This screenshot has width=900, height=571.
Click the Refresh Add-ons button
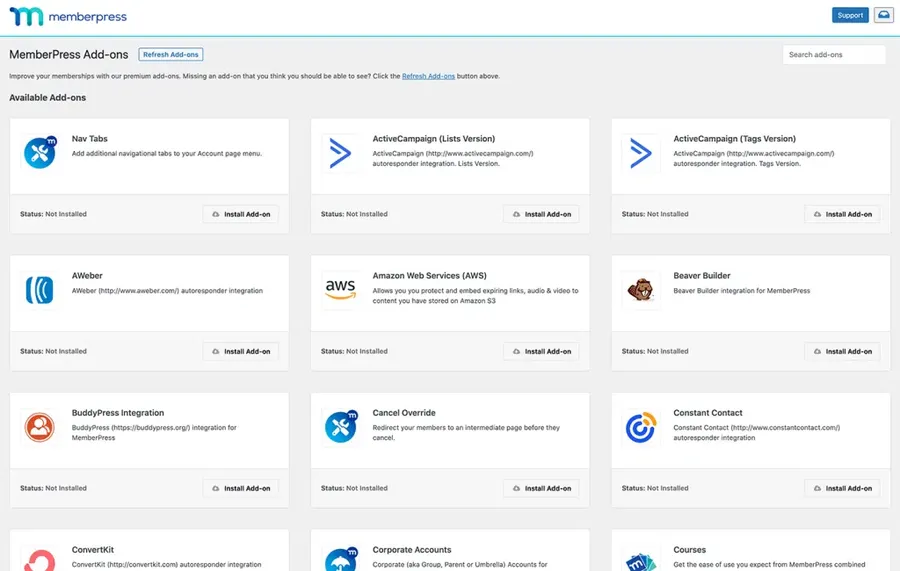point(170,55)
